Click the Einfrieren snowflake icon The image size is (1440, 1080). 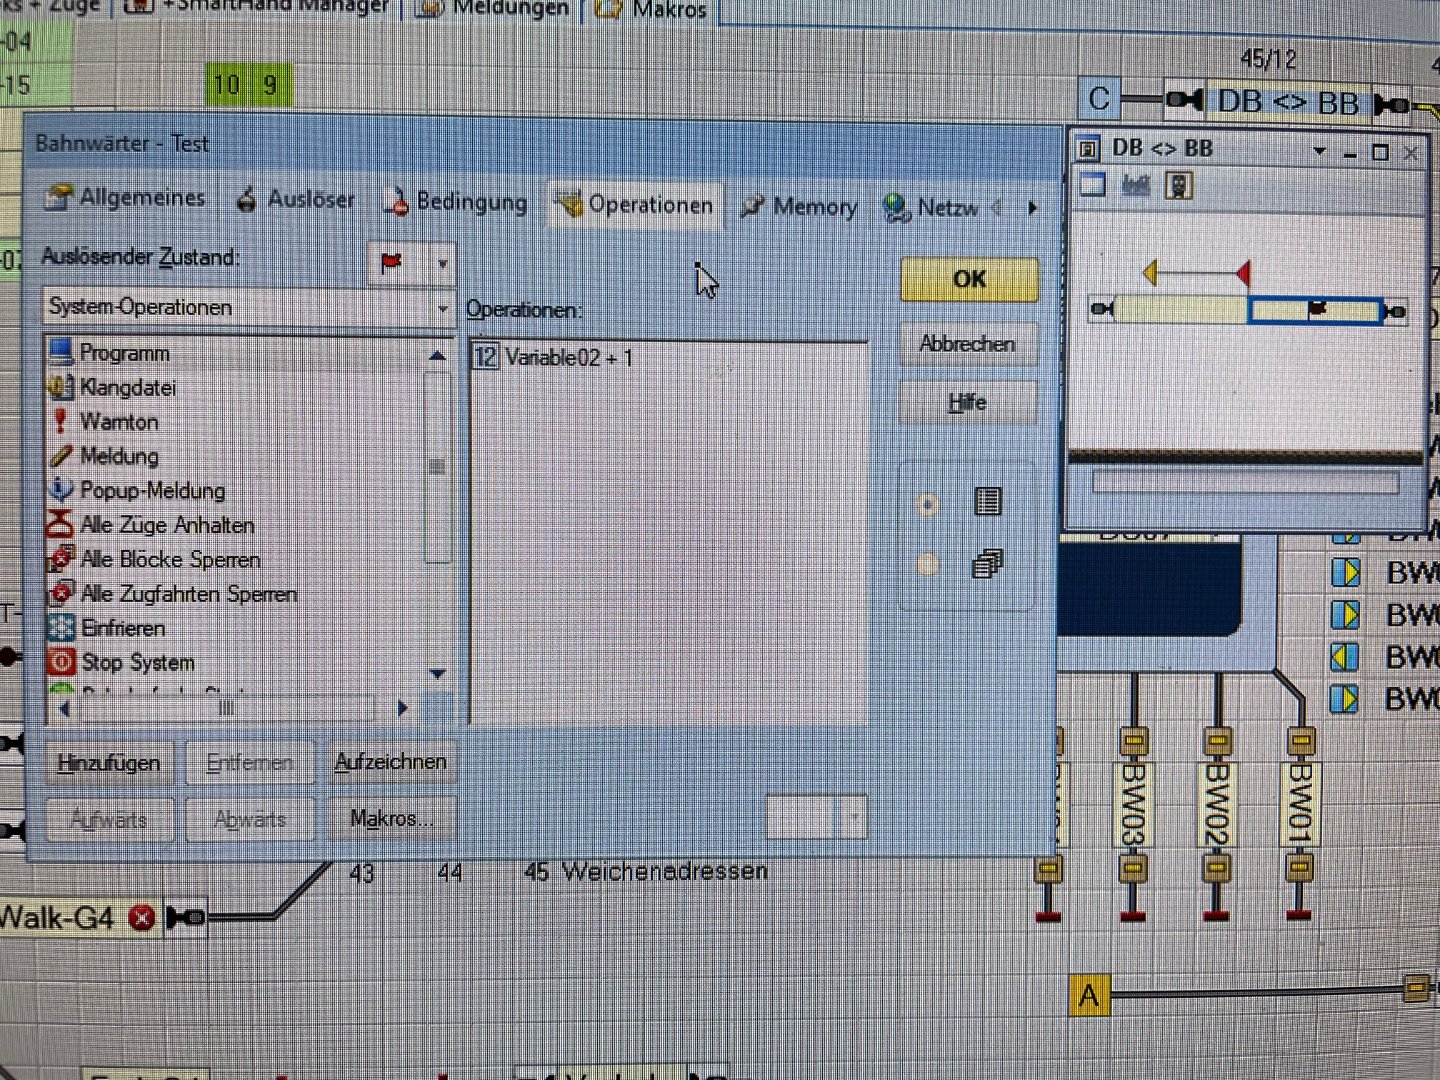(x=61, y=628)
